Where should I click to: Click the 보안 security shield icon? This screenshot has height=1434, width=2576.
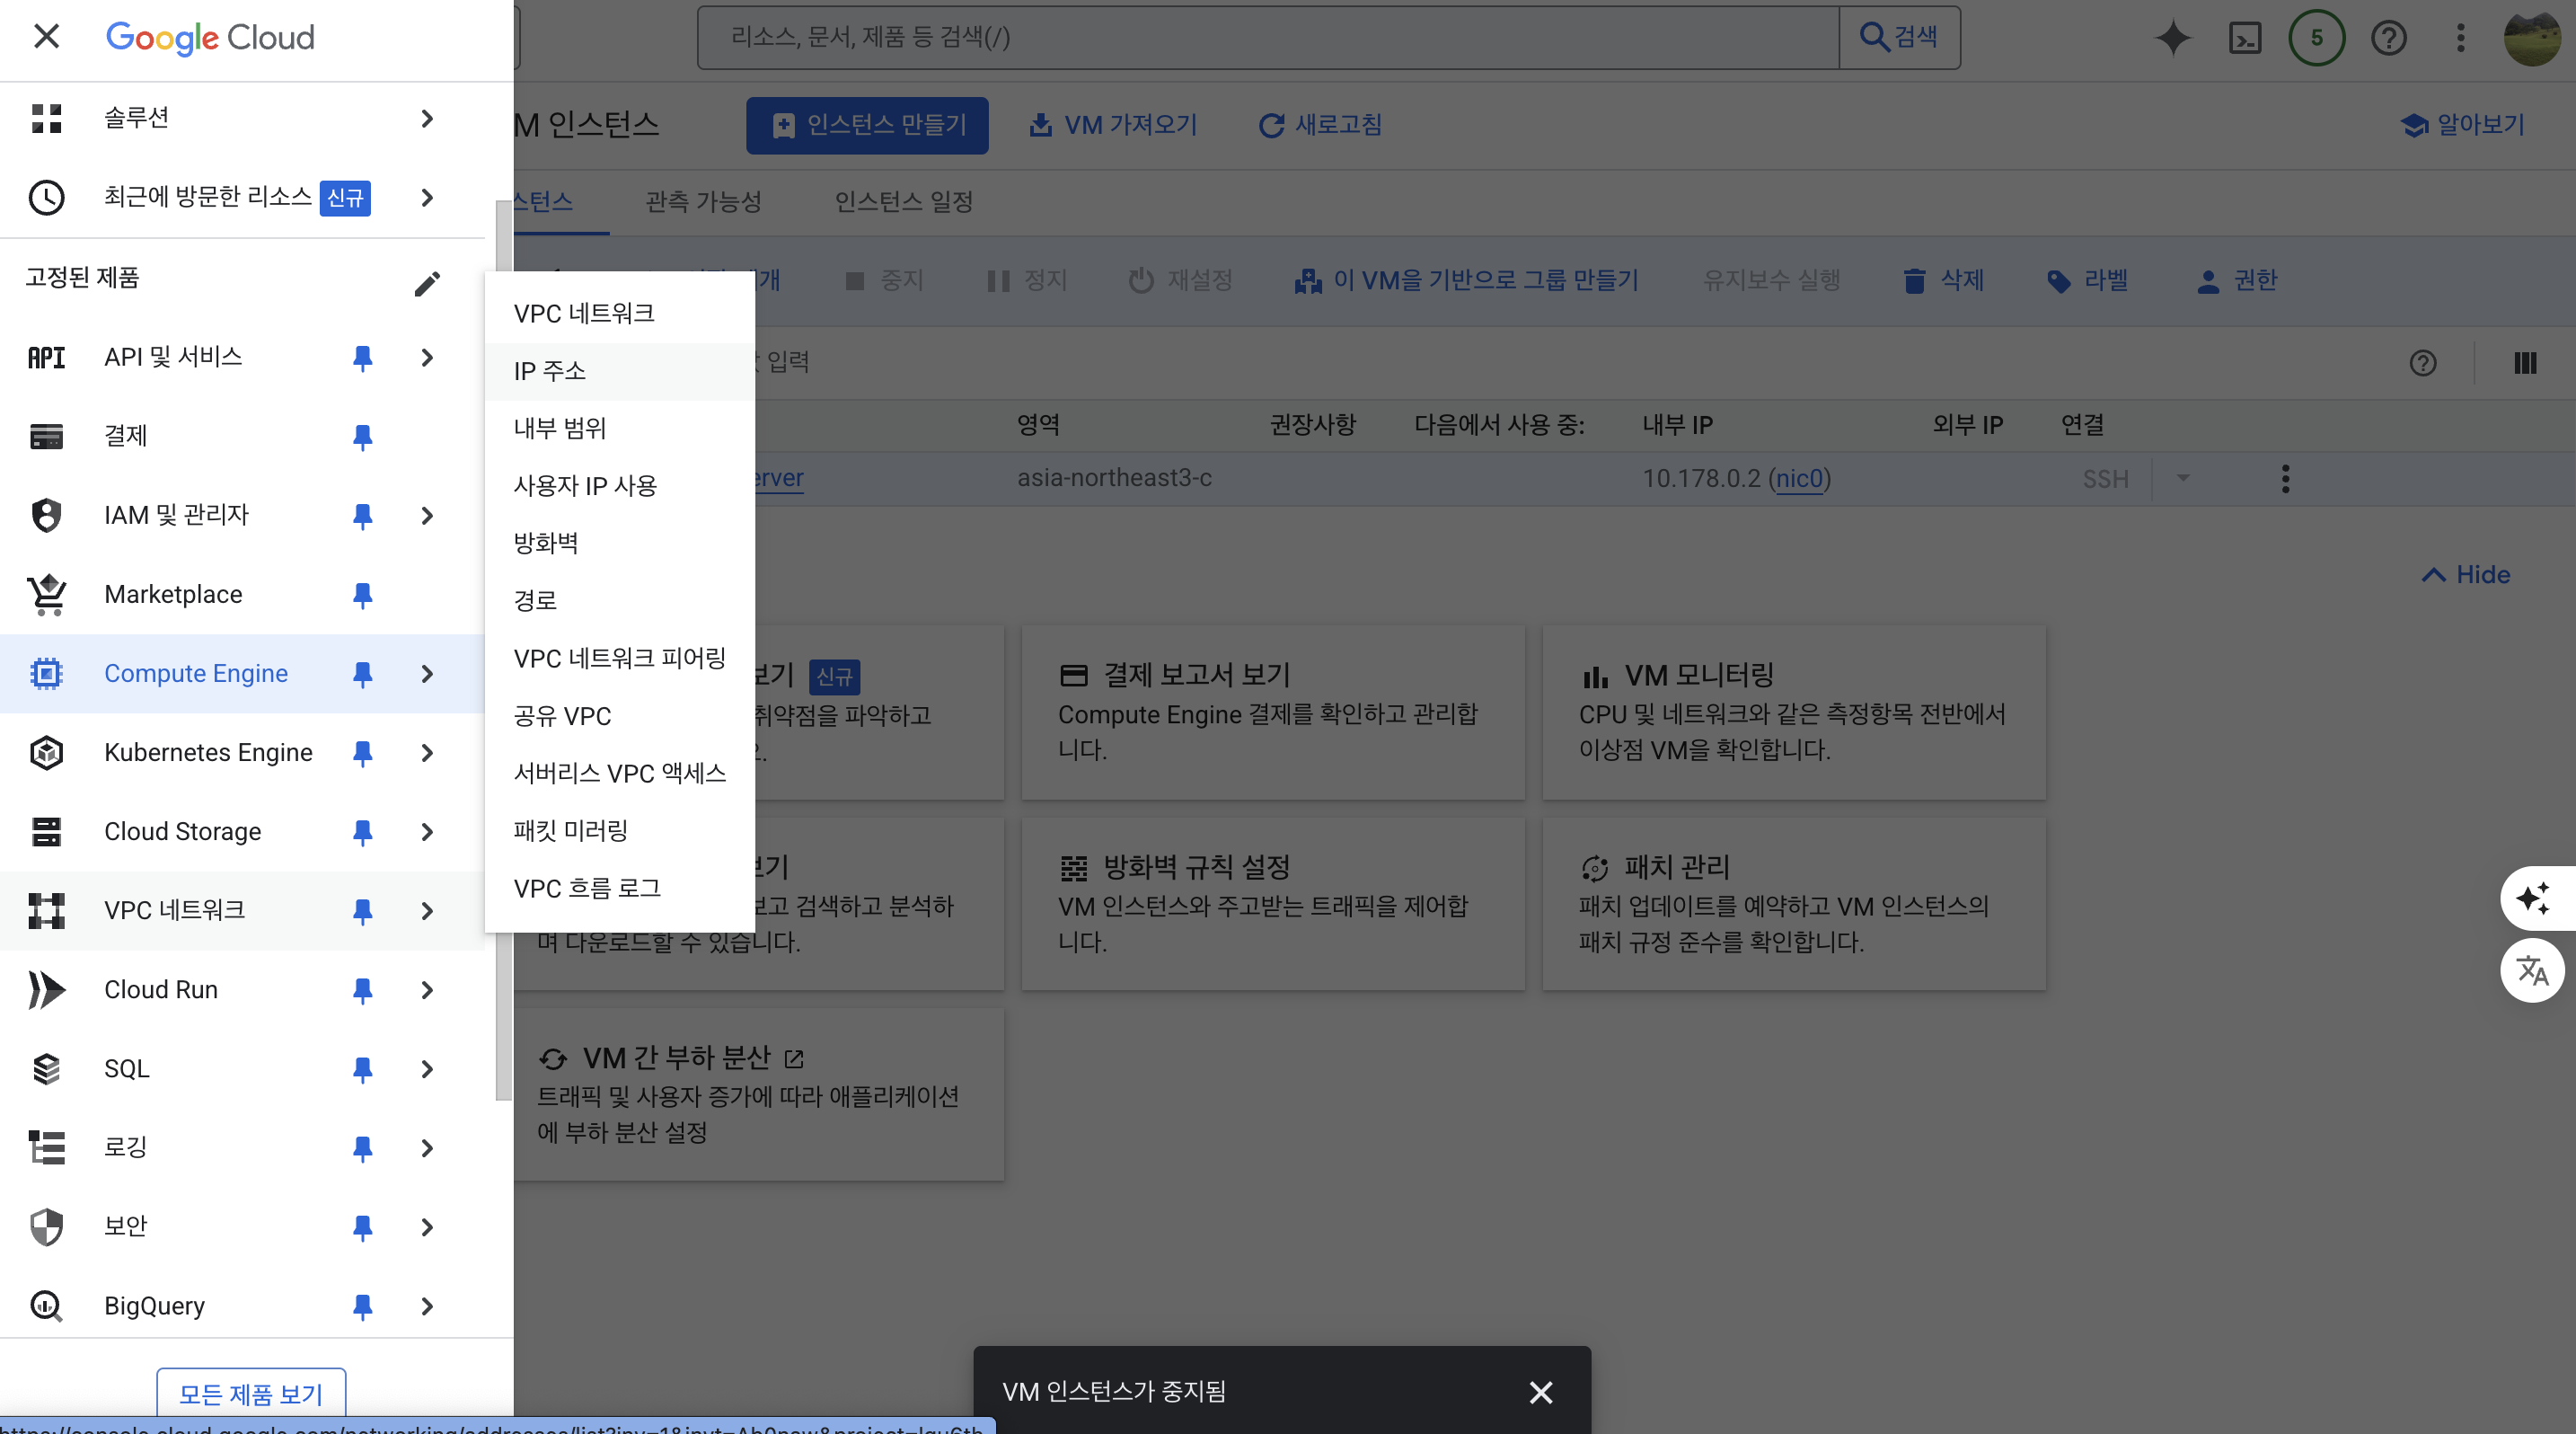click(x=46, y=1226)
